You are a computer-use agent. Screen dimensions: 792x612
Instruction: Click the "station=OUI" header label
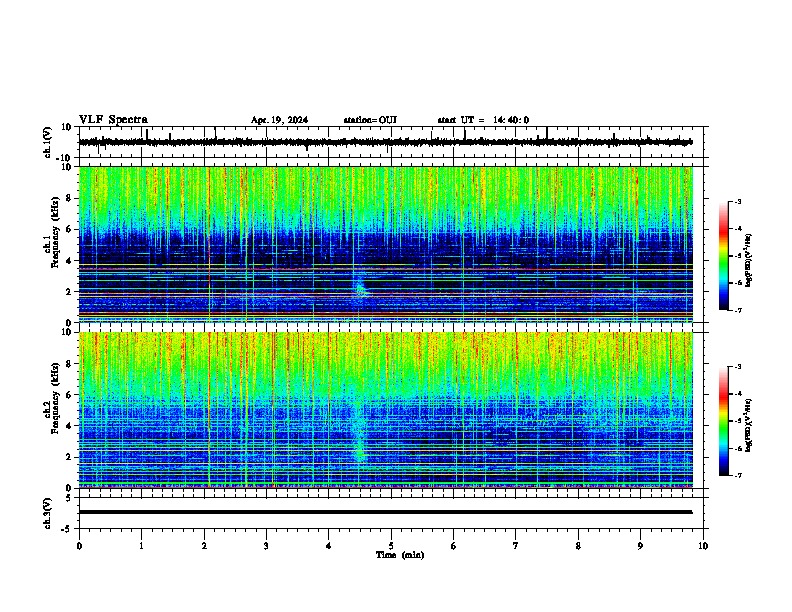coord(370,120)
